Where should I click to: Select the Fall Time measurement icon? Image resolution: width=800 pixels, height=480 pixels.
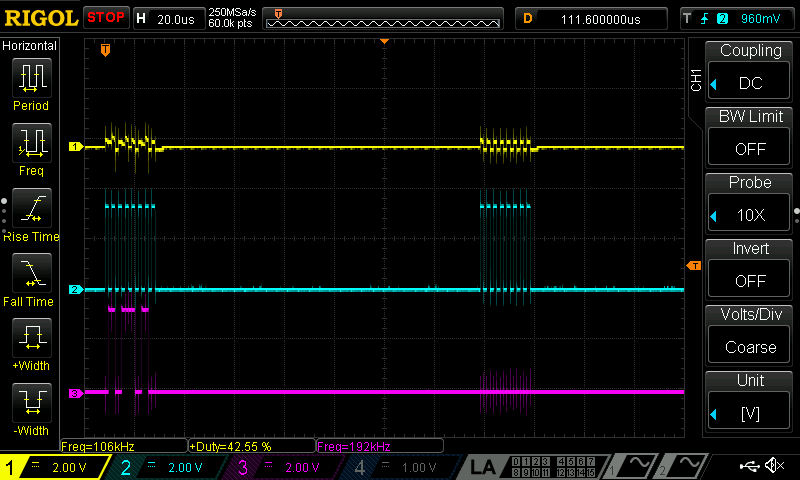[x=32, y=272]
